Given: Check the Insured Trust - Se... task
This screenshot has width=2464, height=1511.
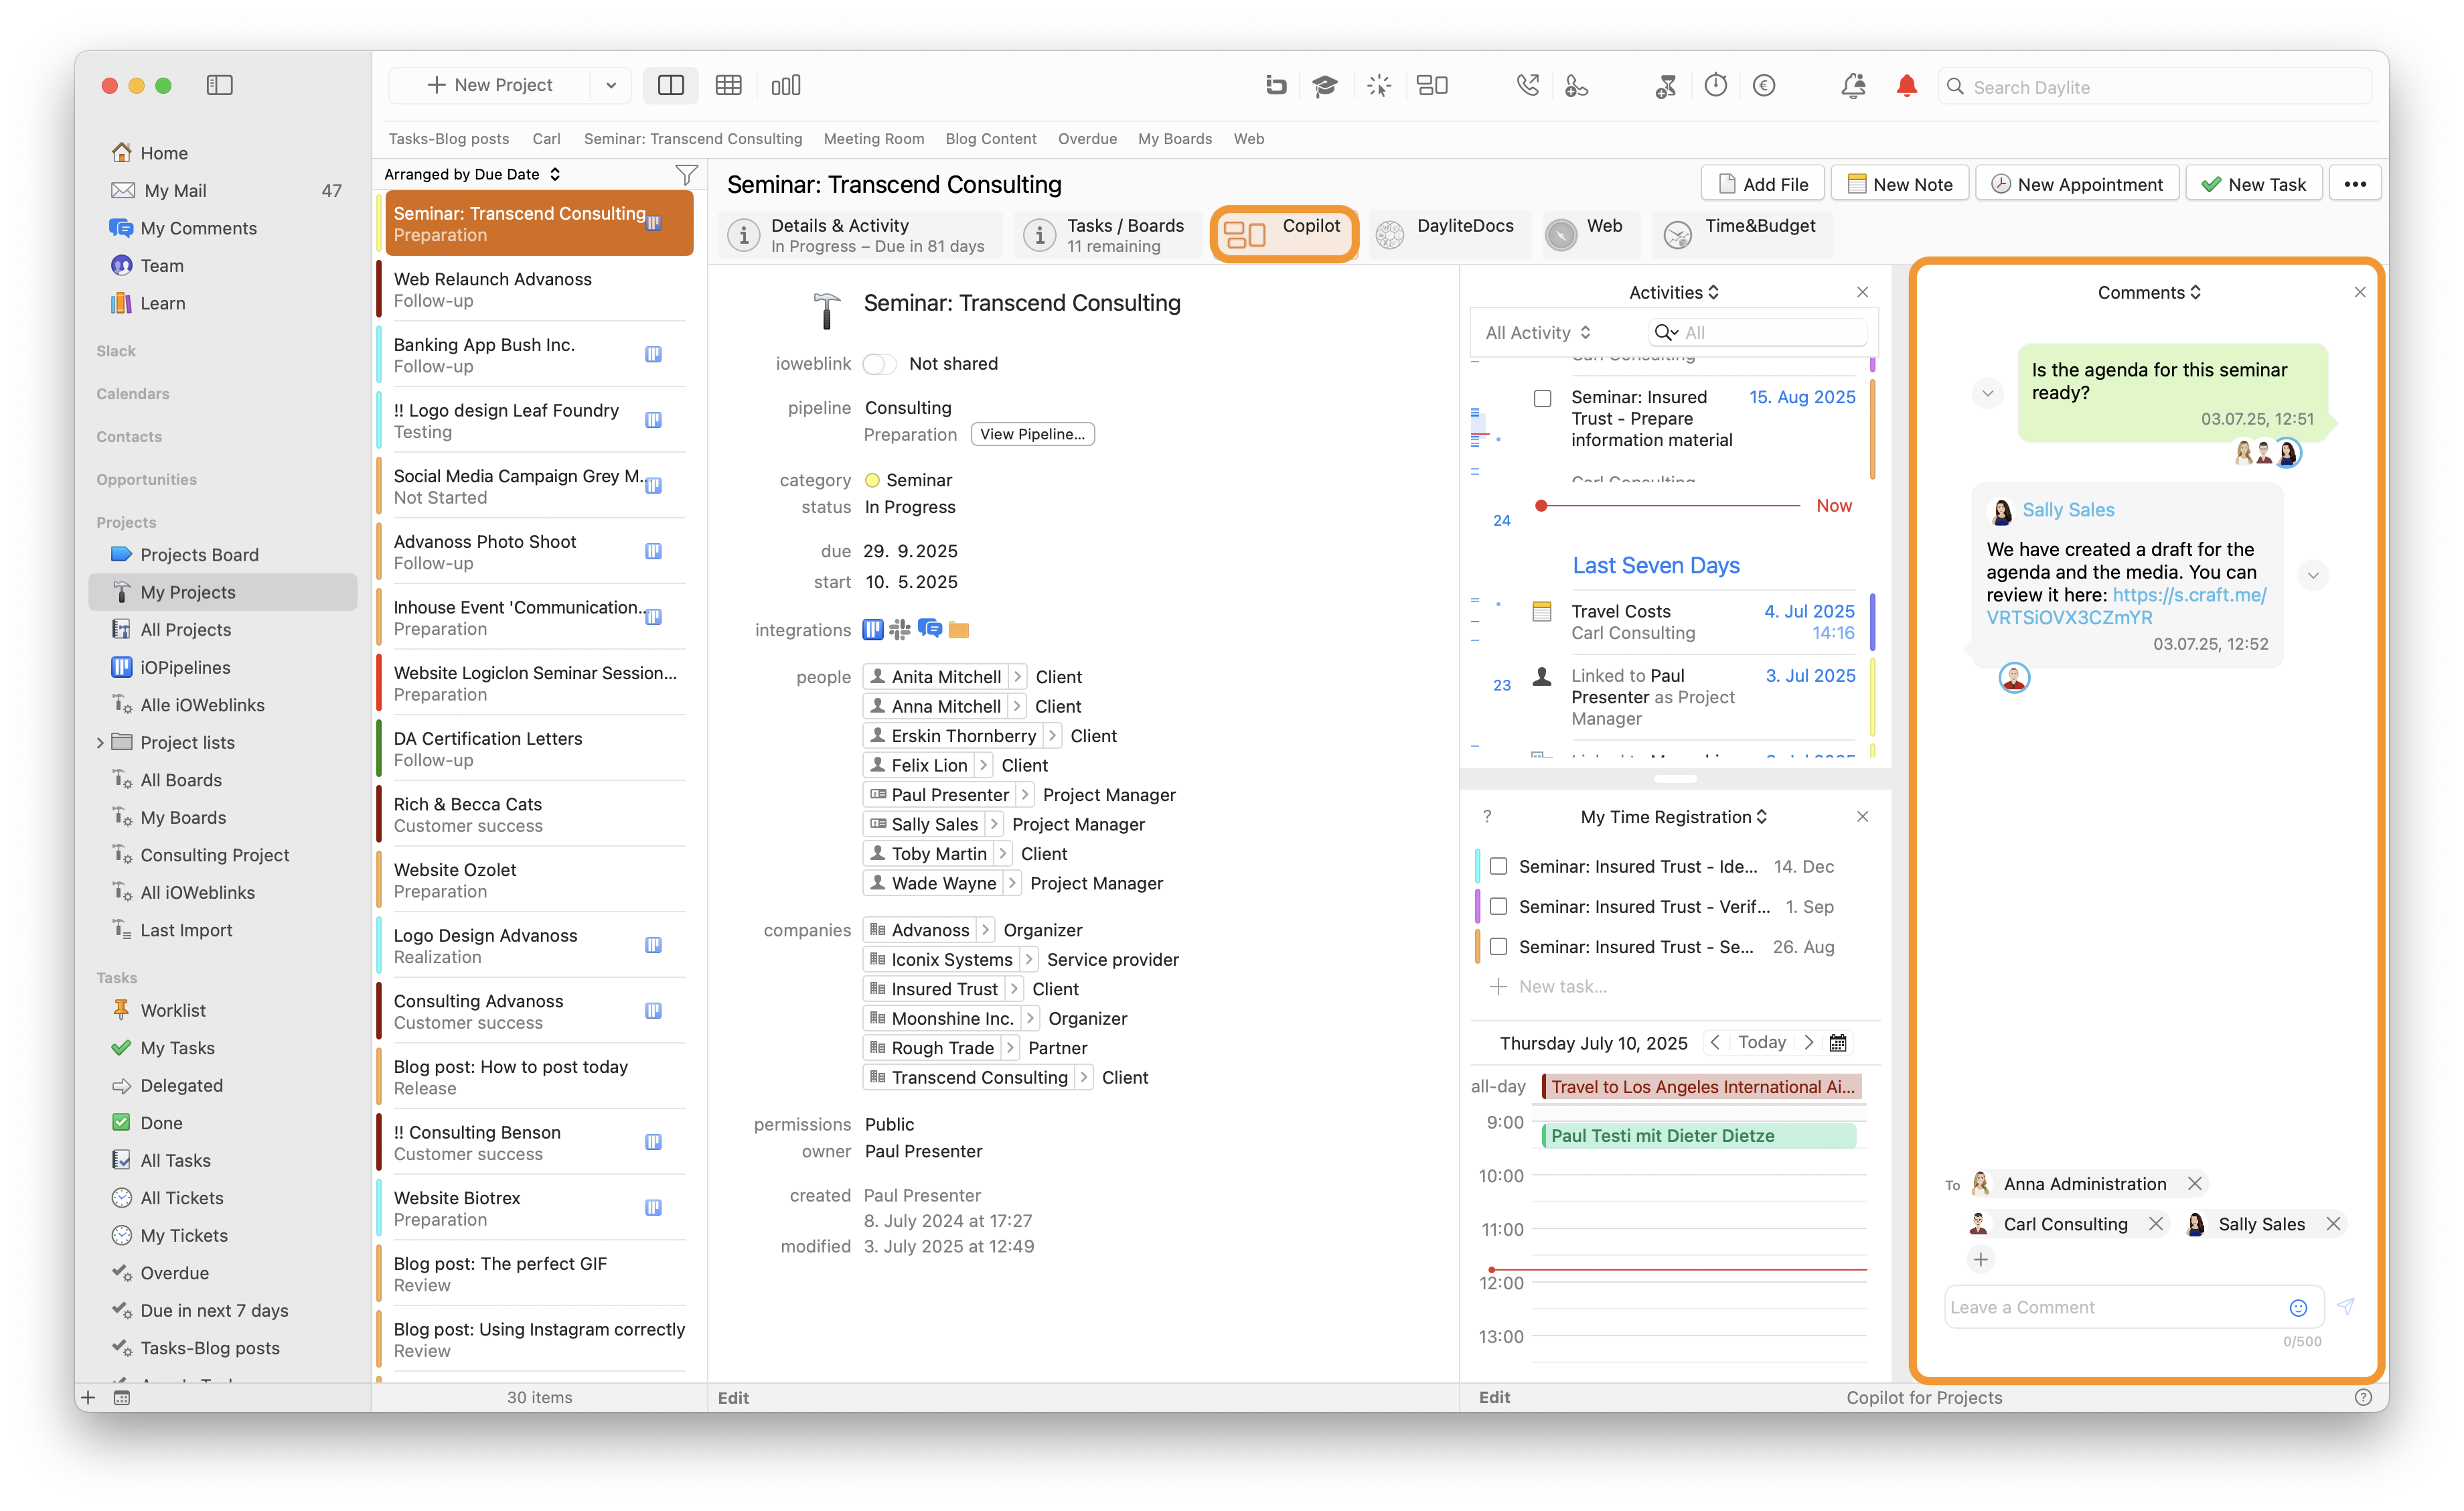Looking at the screenshot, I should [1498, 946].
